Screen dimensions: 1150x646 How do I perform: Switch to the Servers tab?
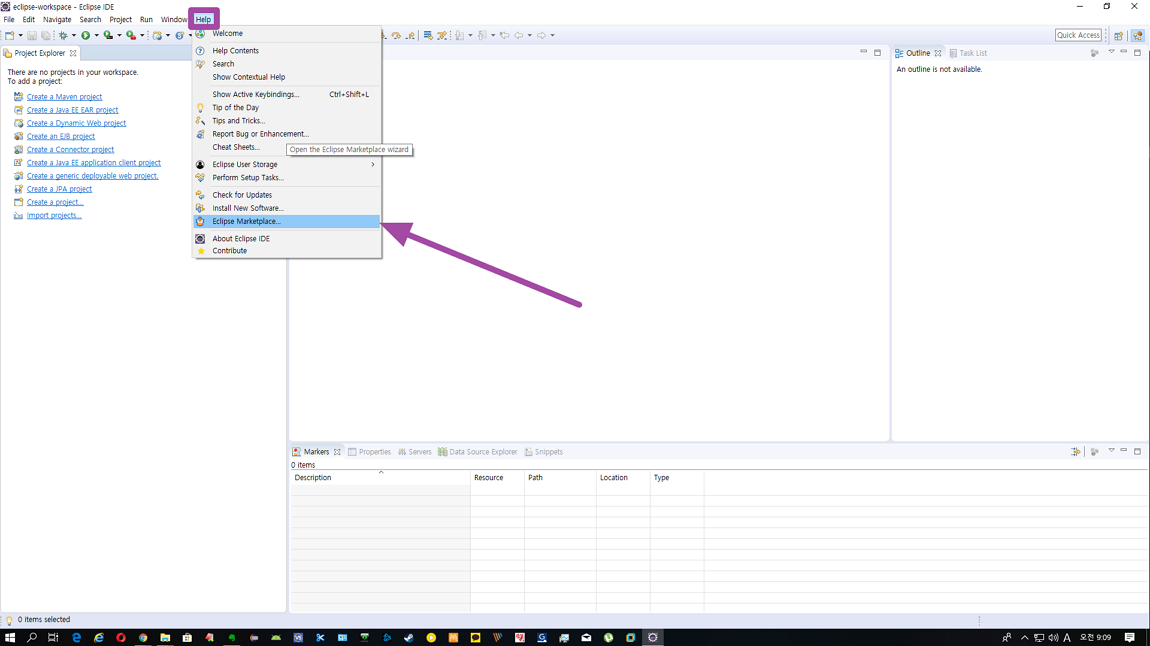pos(414,452)
